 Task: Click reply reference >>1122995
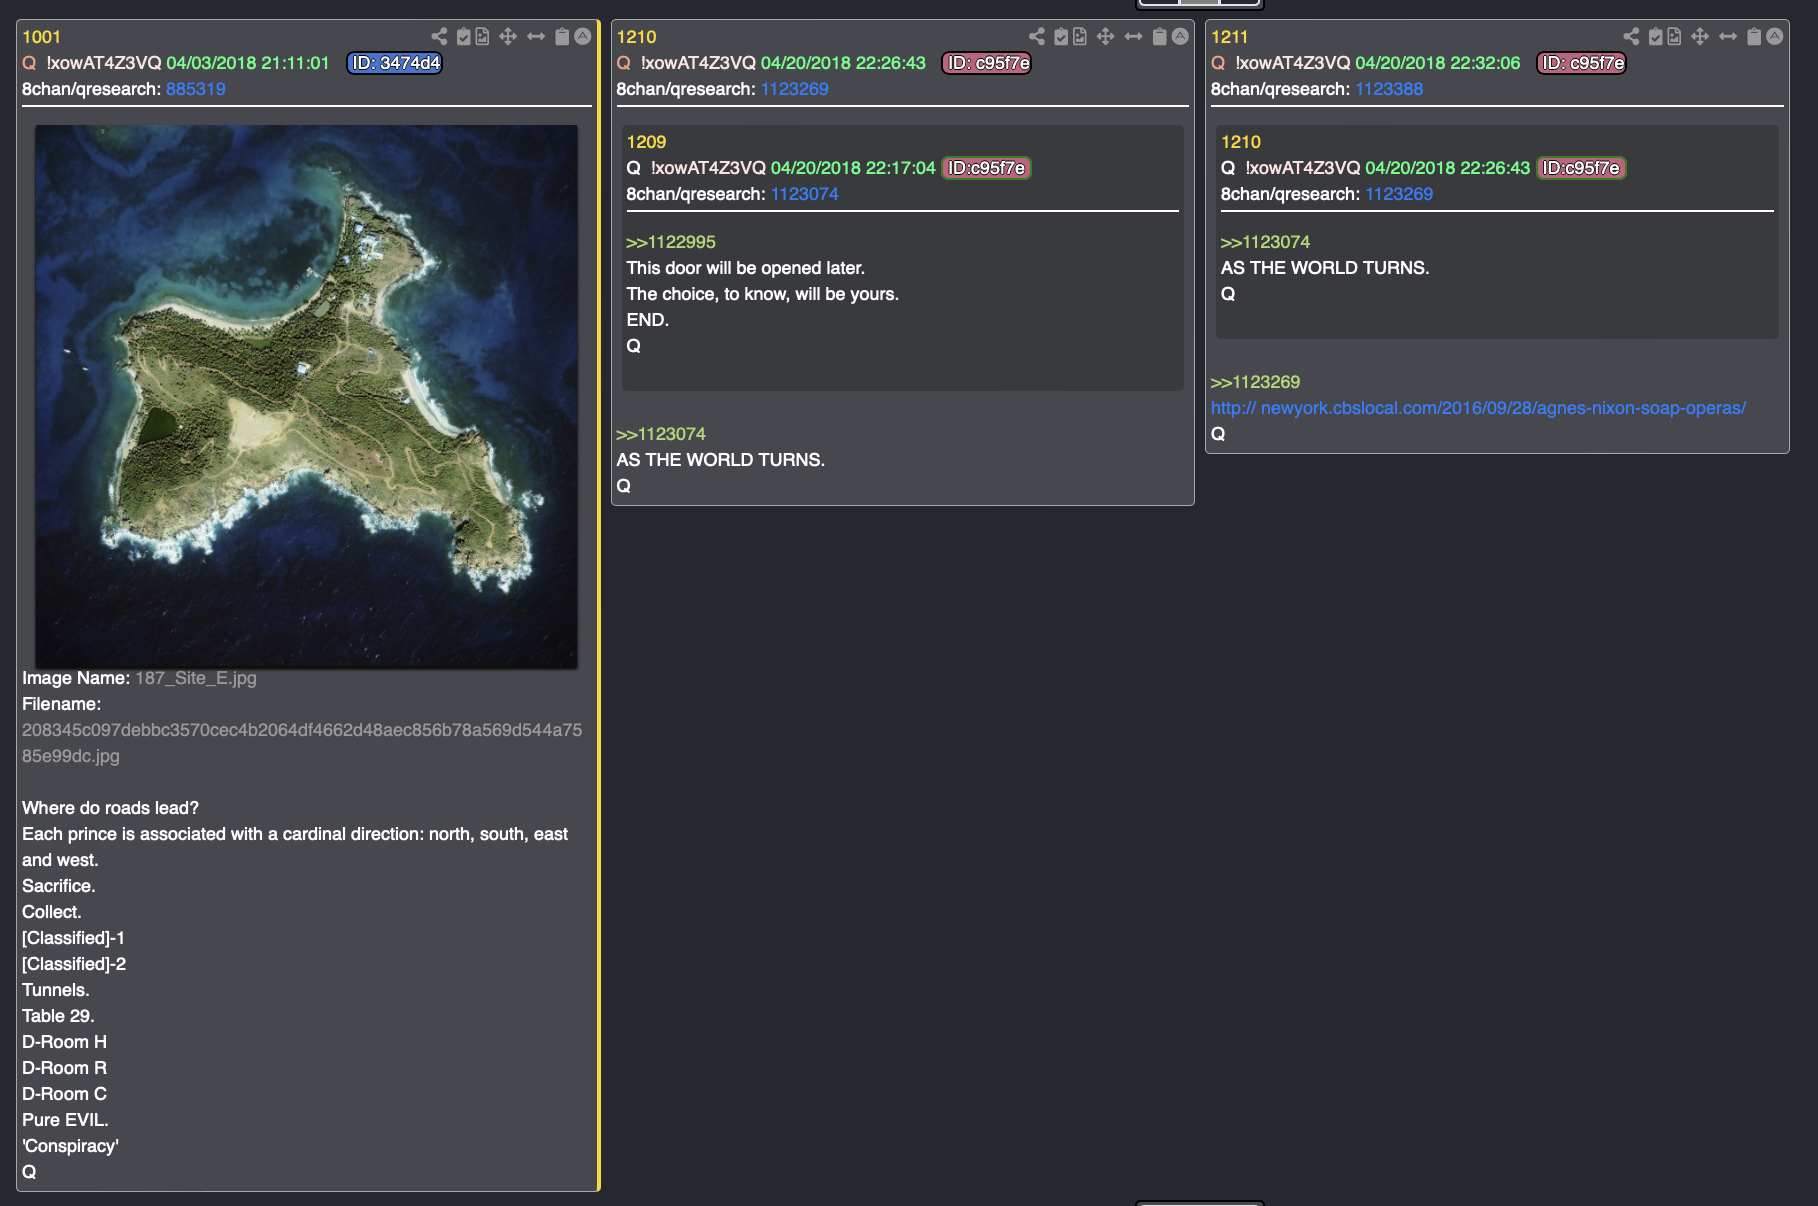(671, 242)
